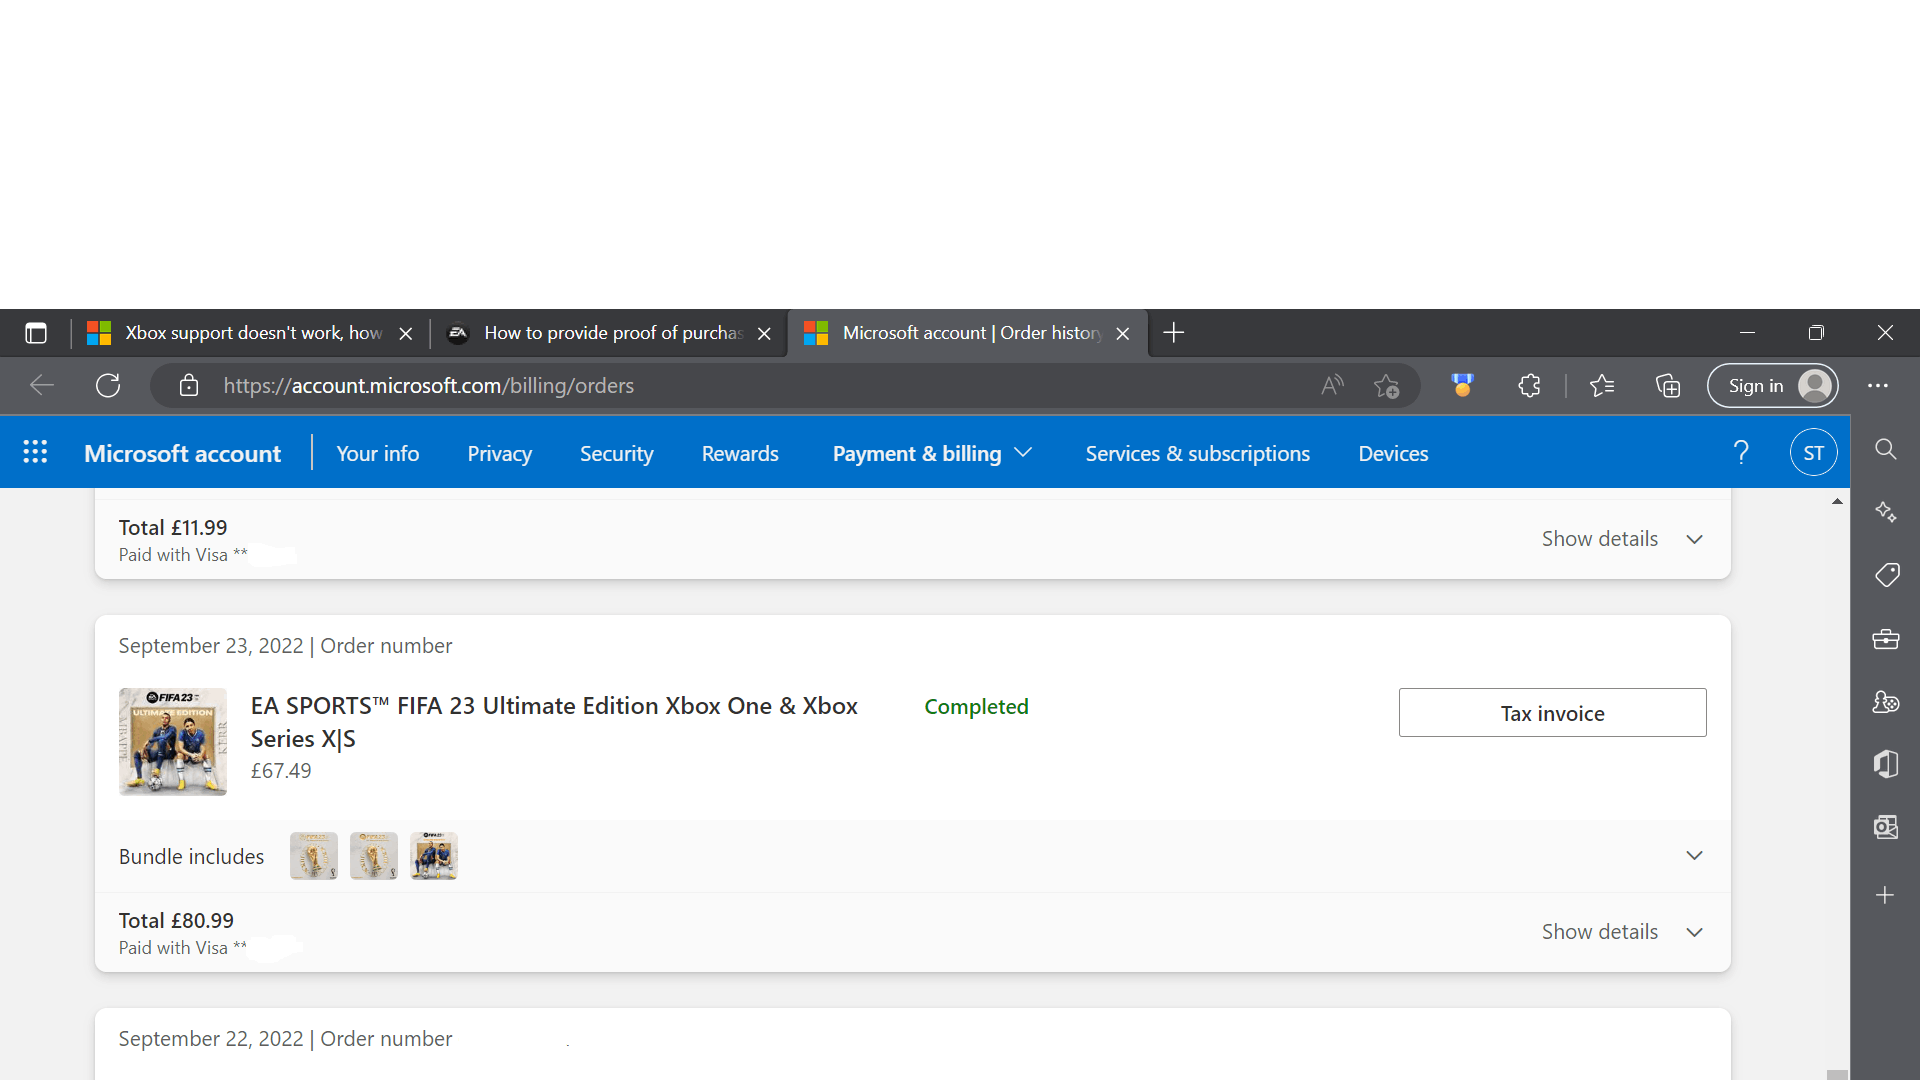Click the Microsoft Edge favorites star icon

1386,385
